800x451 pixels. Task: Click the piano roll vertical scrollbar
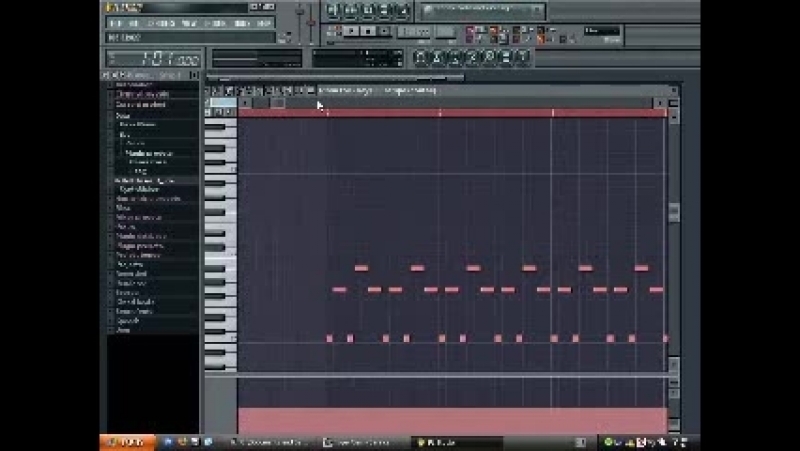tap(673, 212)
